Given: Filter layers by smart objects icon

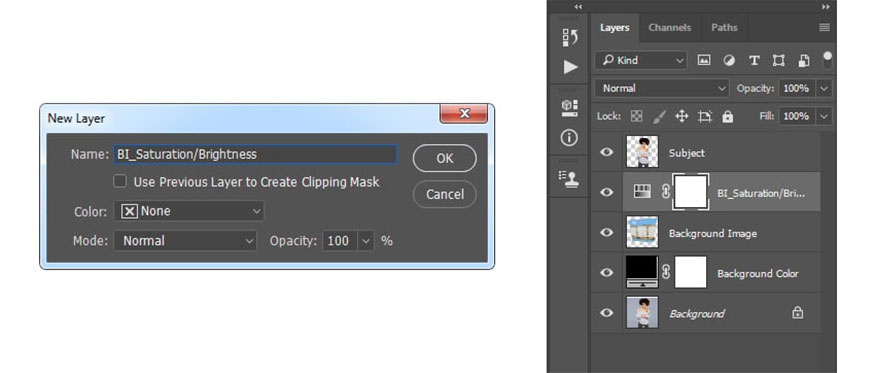Looking at the screenshot, I should 804,60.
